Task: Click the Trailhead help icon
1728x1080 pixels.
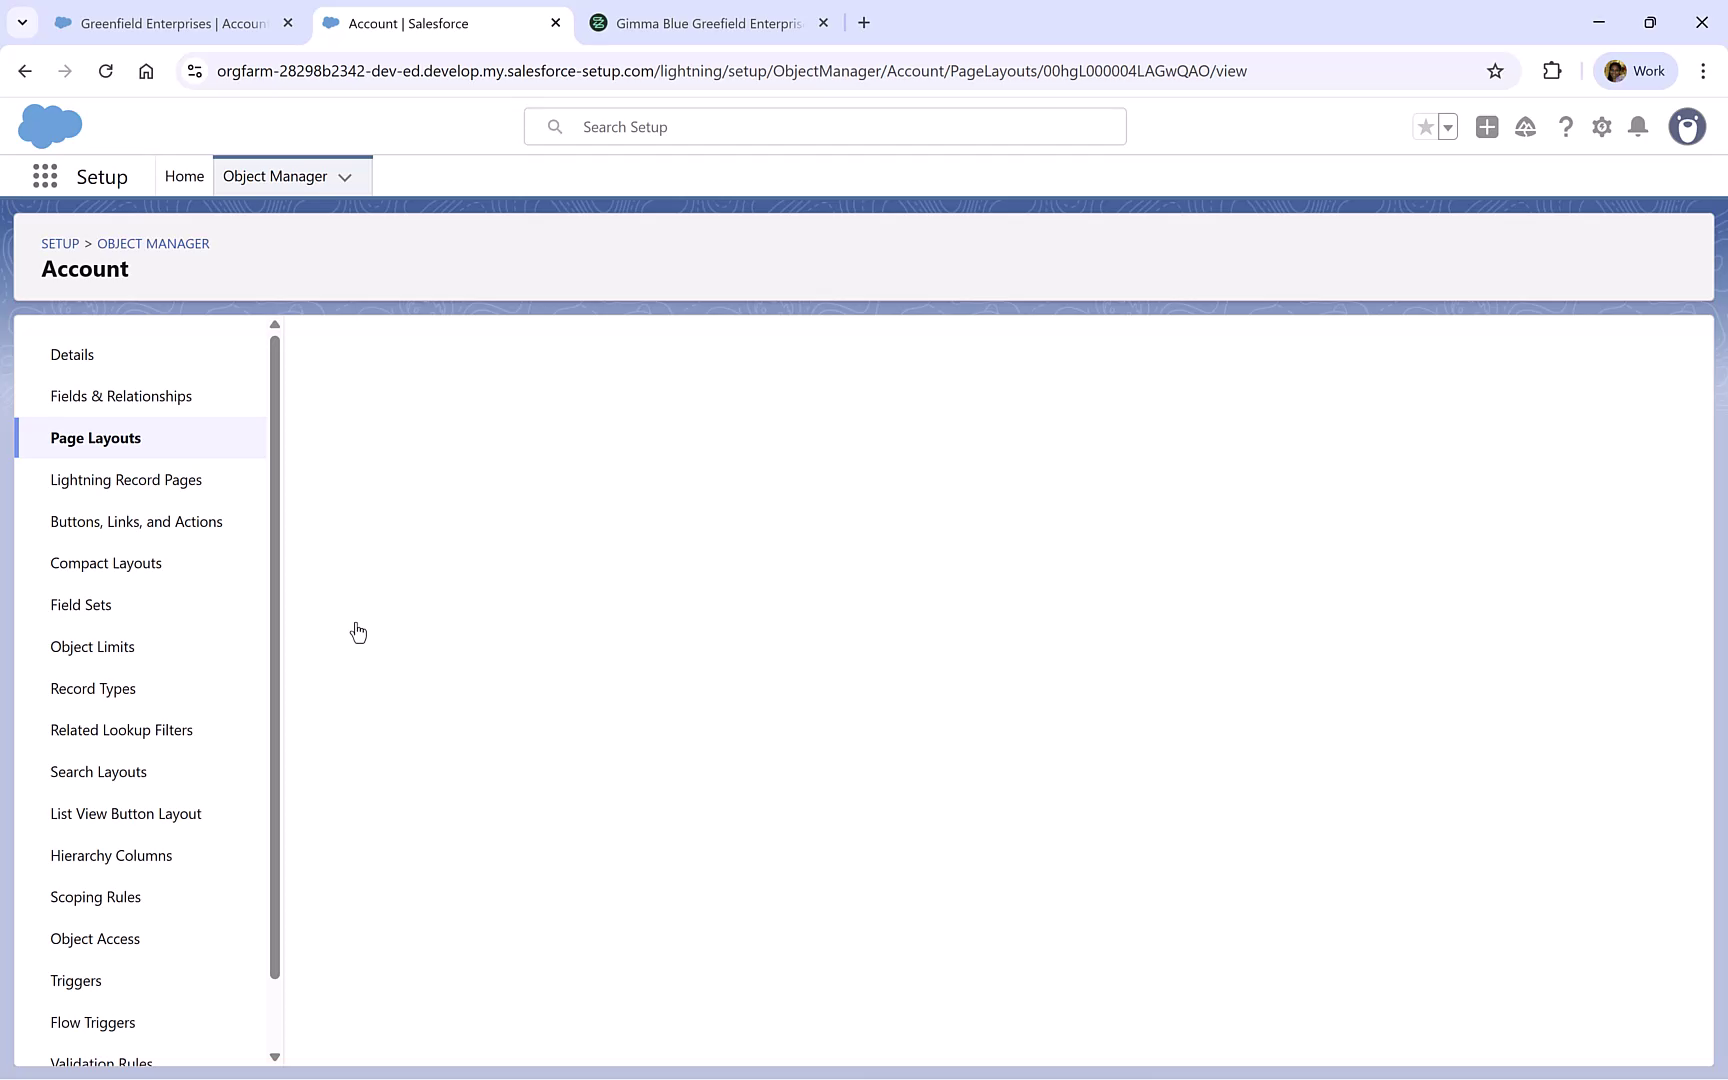Action: (1526, 127)
